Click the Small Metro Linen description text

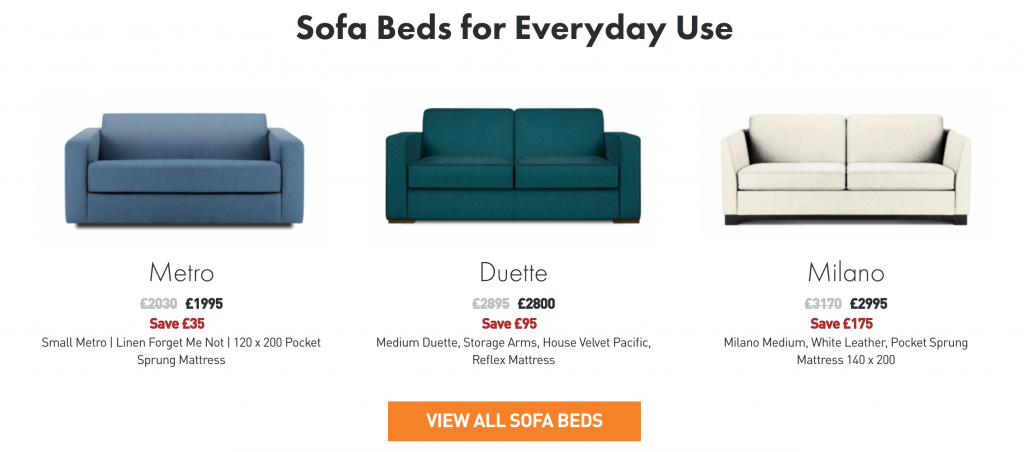181,351
